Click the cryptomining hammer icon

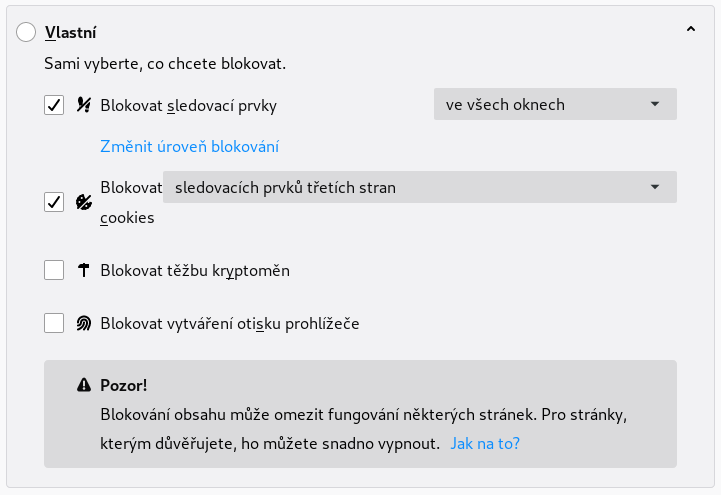point(84,270)
